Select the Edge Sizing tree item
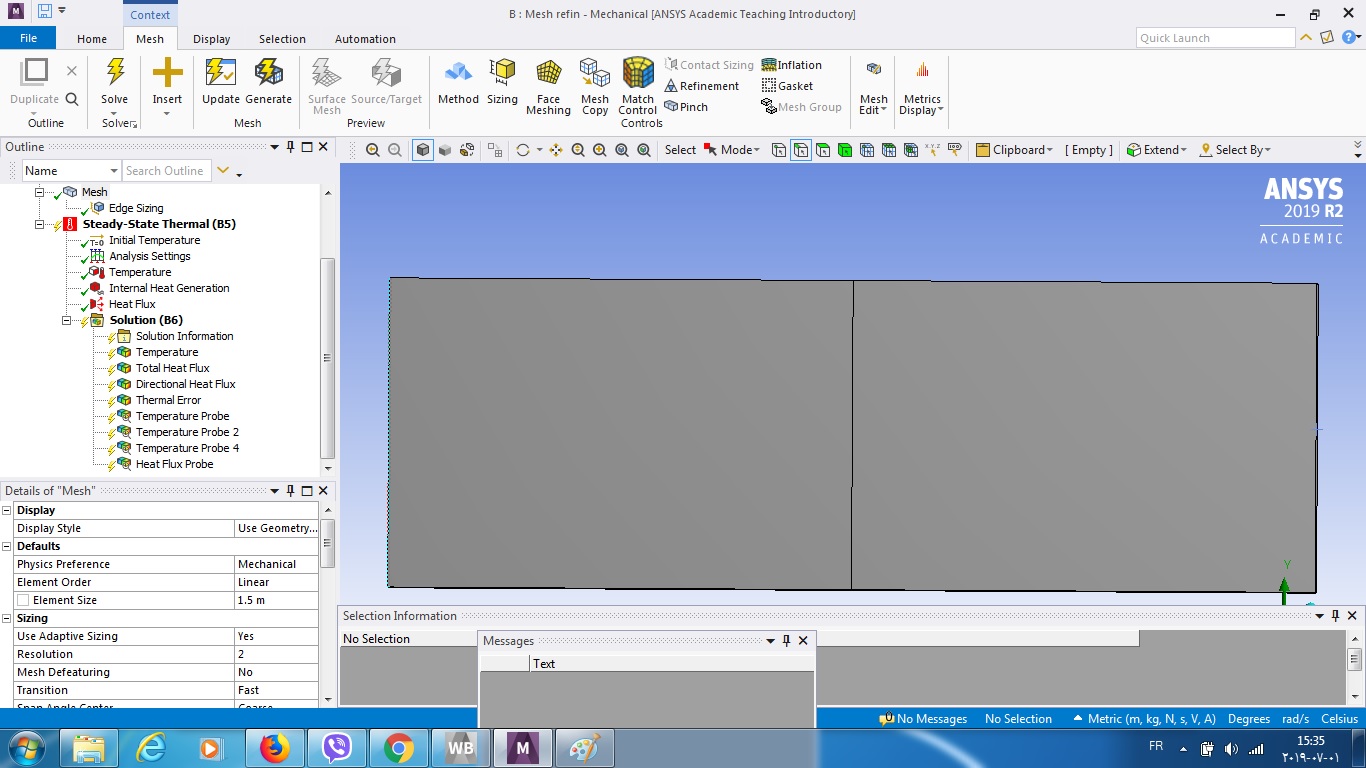Image resolution: width=1366 pixels, height=768 pixels. (136, 208)
